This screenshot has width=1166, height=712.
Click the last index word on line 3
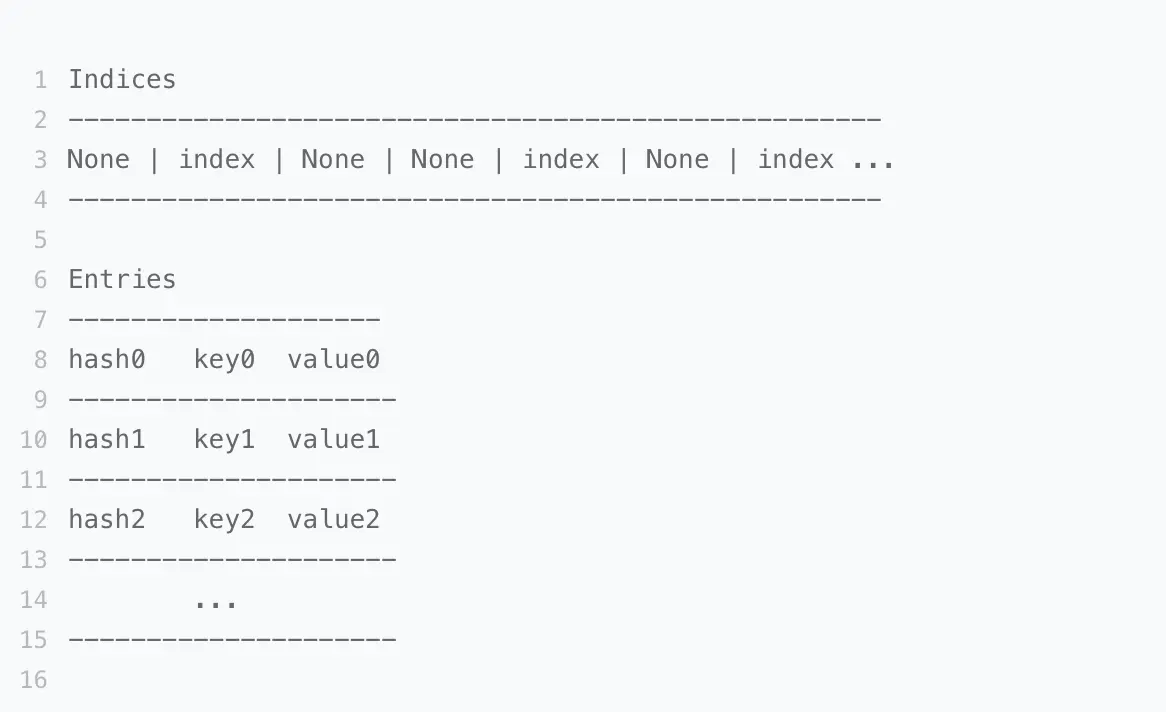[796, 160]
